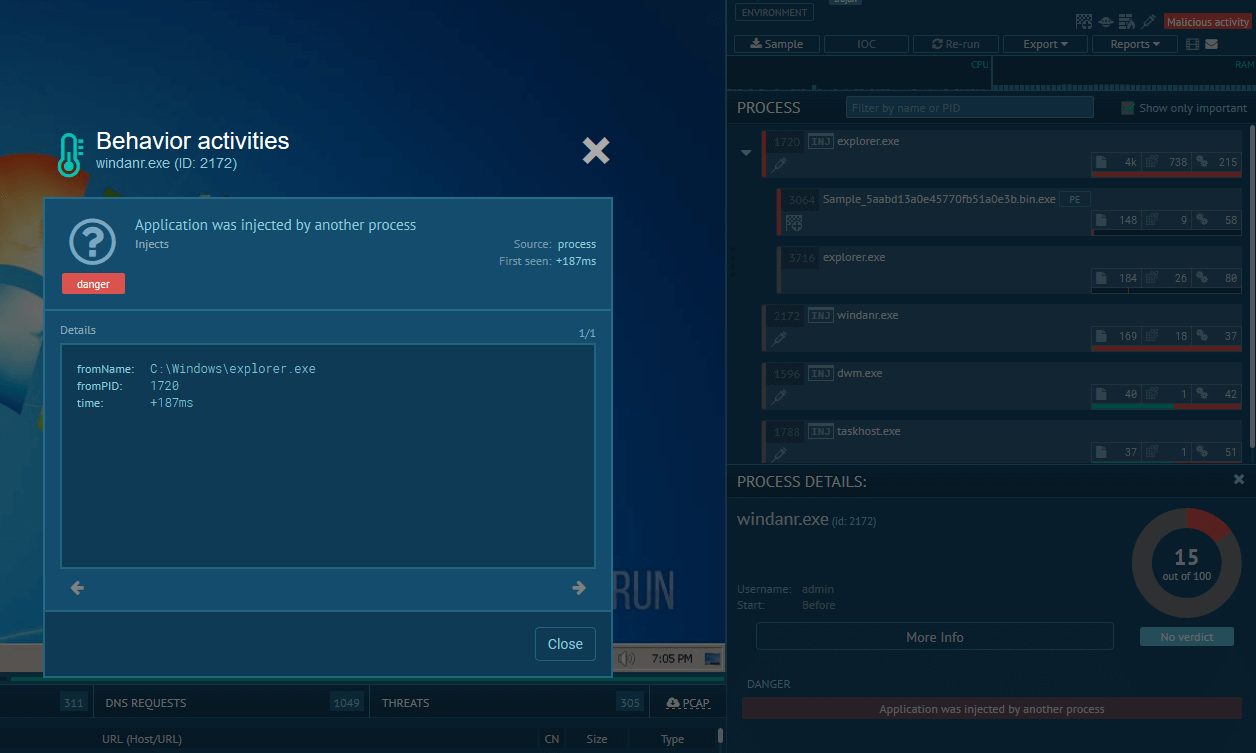Go to previous detail with left arrow
The image size is (1256, 753).
[77, 588]
